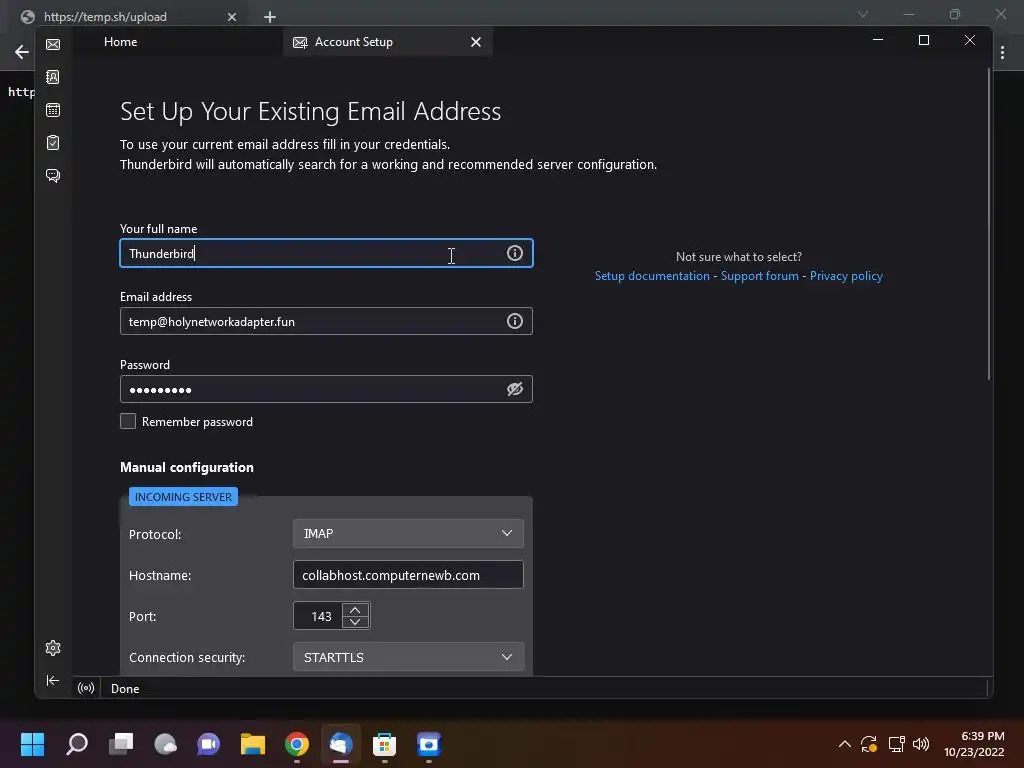This screenshot has height=768, width=1024.
Task: Maximize the Thunderbird window
Action: 923,40
